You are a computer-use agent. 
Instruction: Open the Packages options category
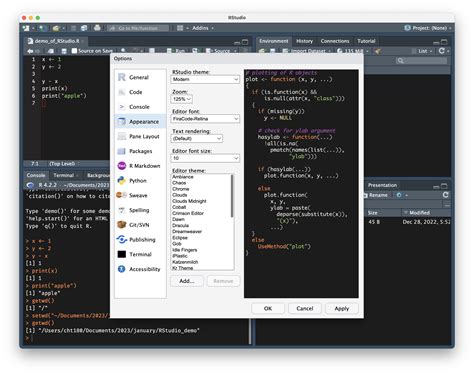point(140,151)
